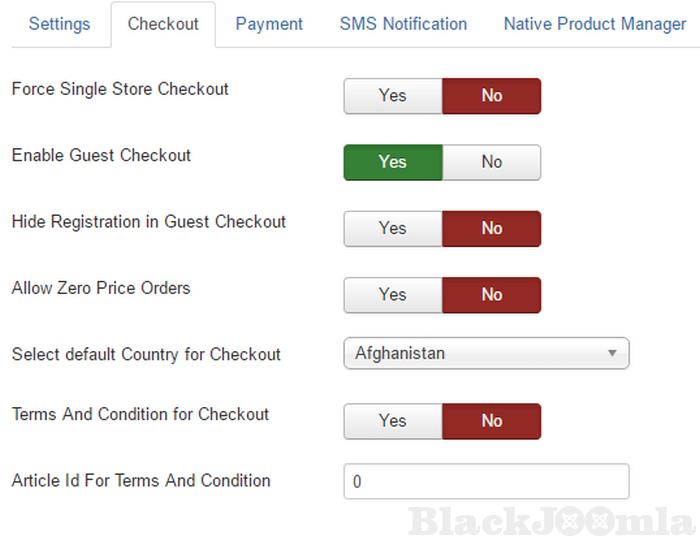This screenshot has width=700, height=541.
Task: Focus the Article Id For Terms And Condition field
Action: (x=486, y=481)
